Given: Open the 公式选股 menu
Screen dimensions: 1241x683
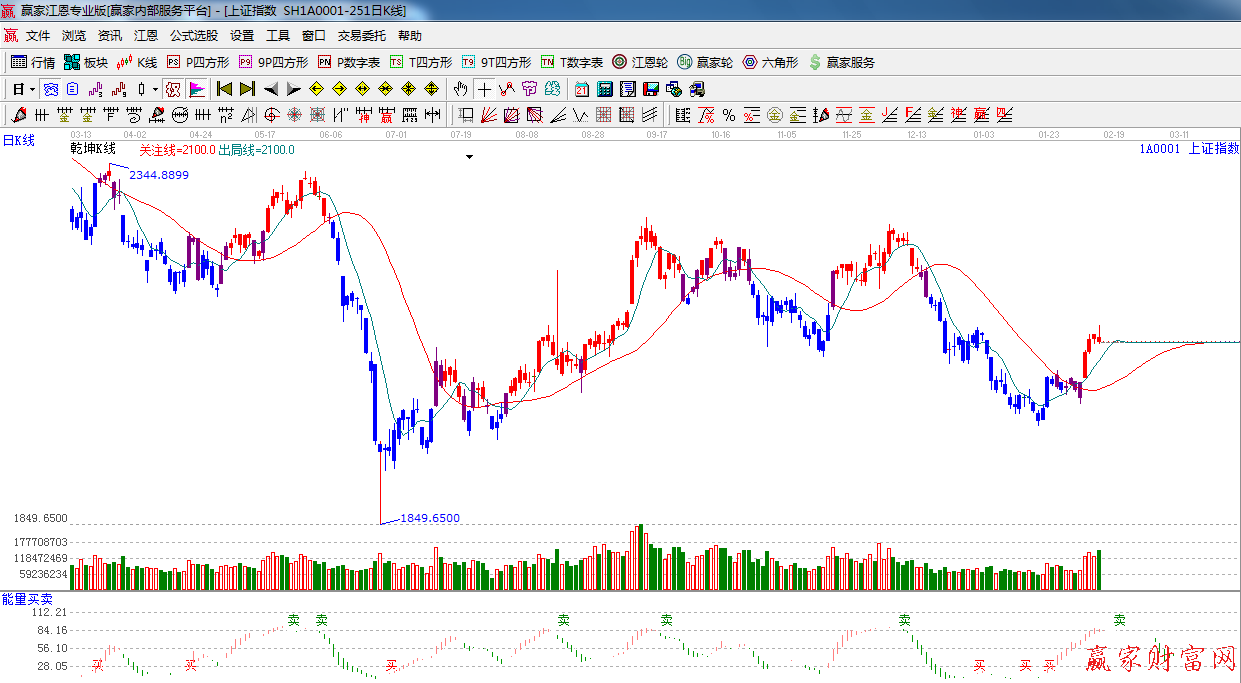Looking at the screenshot, I should (193, 36).
